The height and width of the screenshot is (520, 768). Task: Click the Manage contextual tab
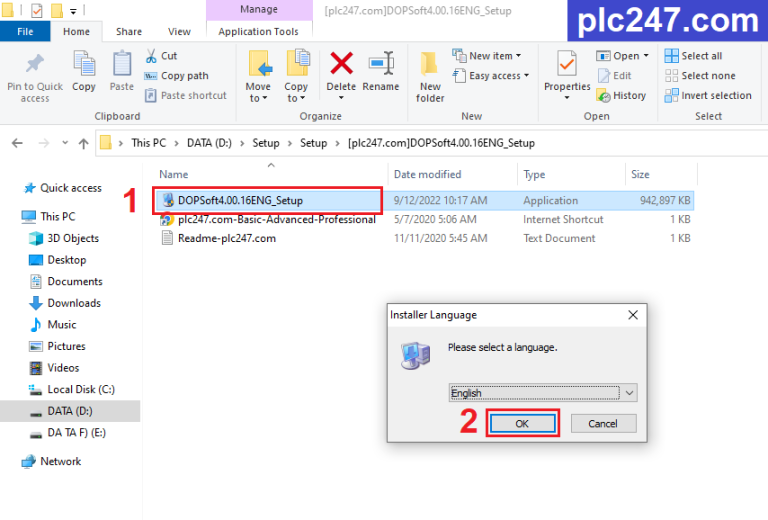pyautogui.click(x=259, y=9)
